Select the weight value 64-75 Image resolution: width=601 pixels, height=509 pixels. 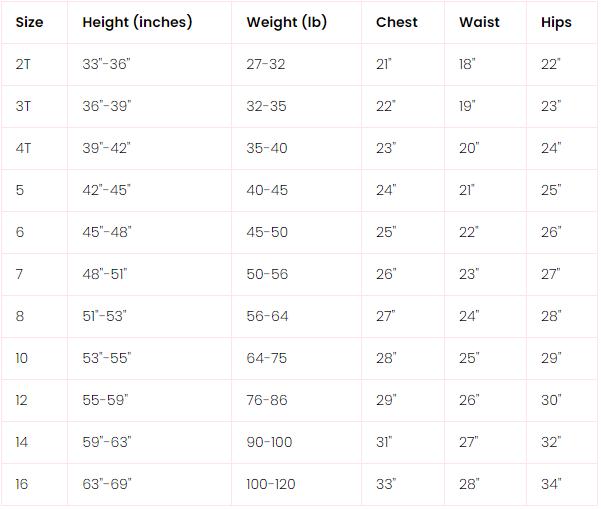point(267,358)
